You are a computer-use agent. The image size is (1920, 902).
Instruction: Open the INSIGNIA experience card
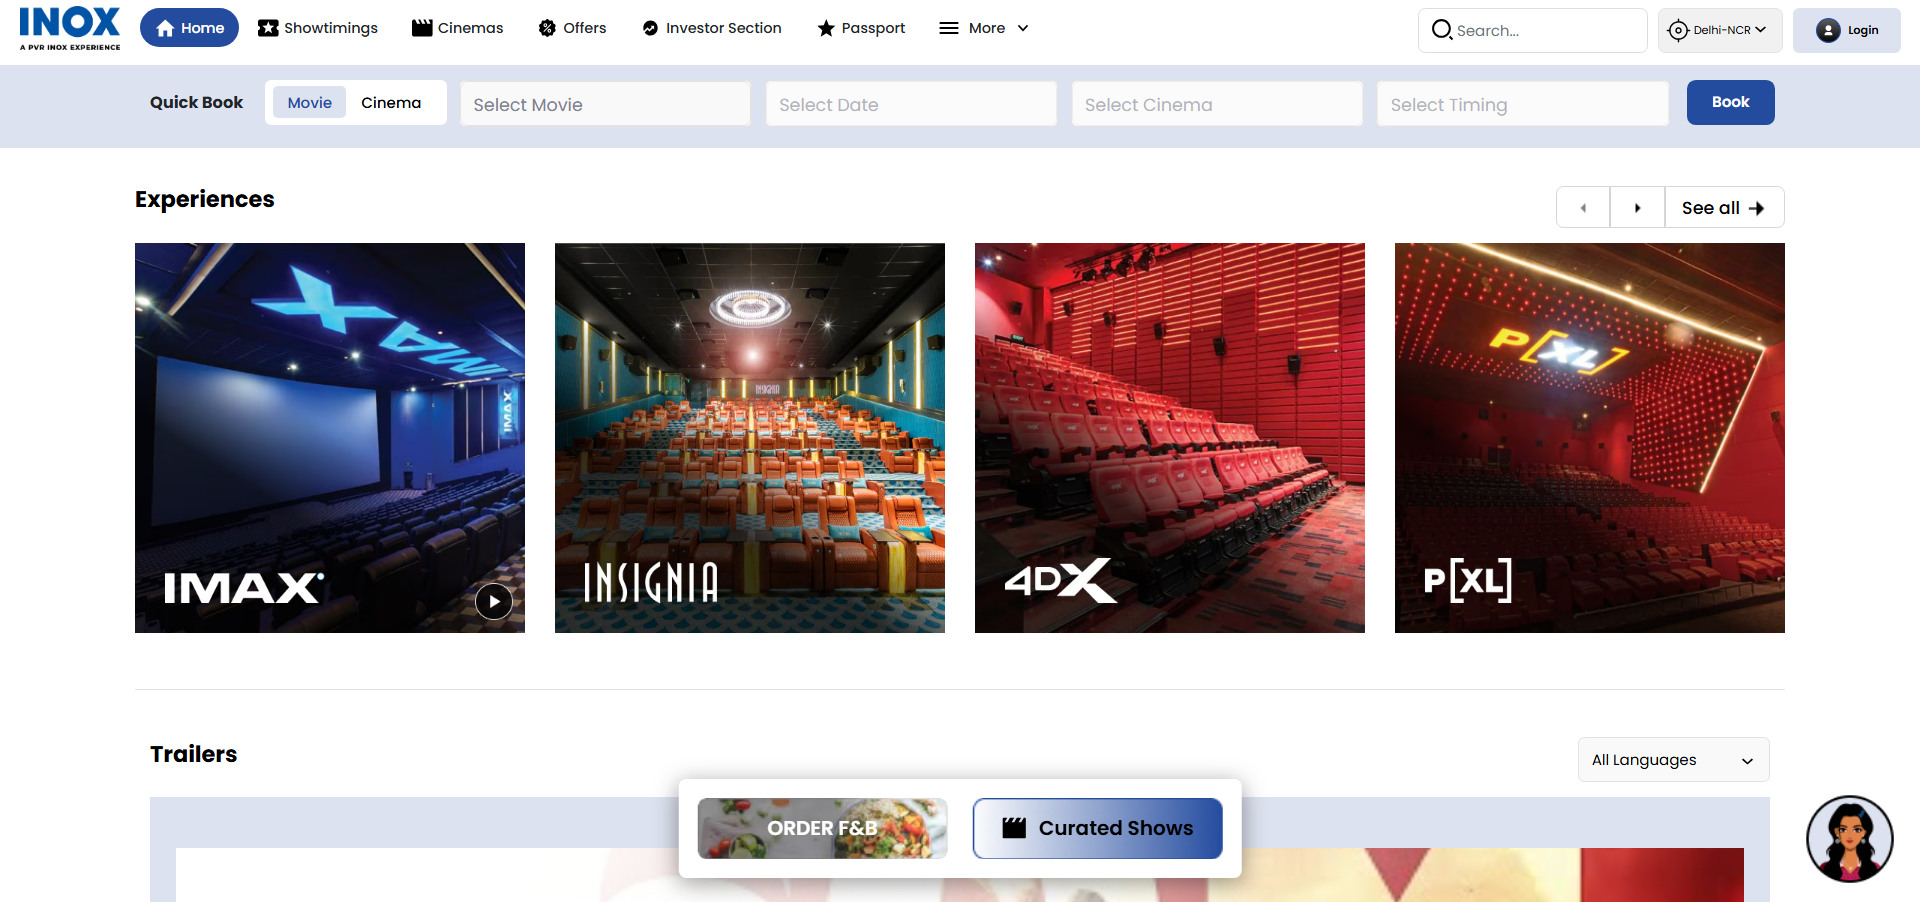[750, 438]
